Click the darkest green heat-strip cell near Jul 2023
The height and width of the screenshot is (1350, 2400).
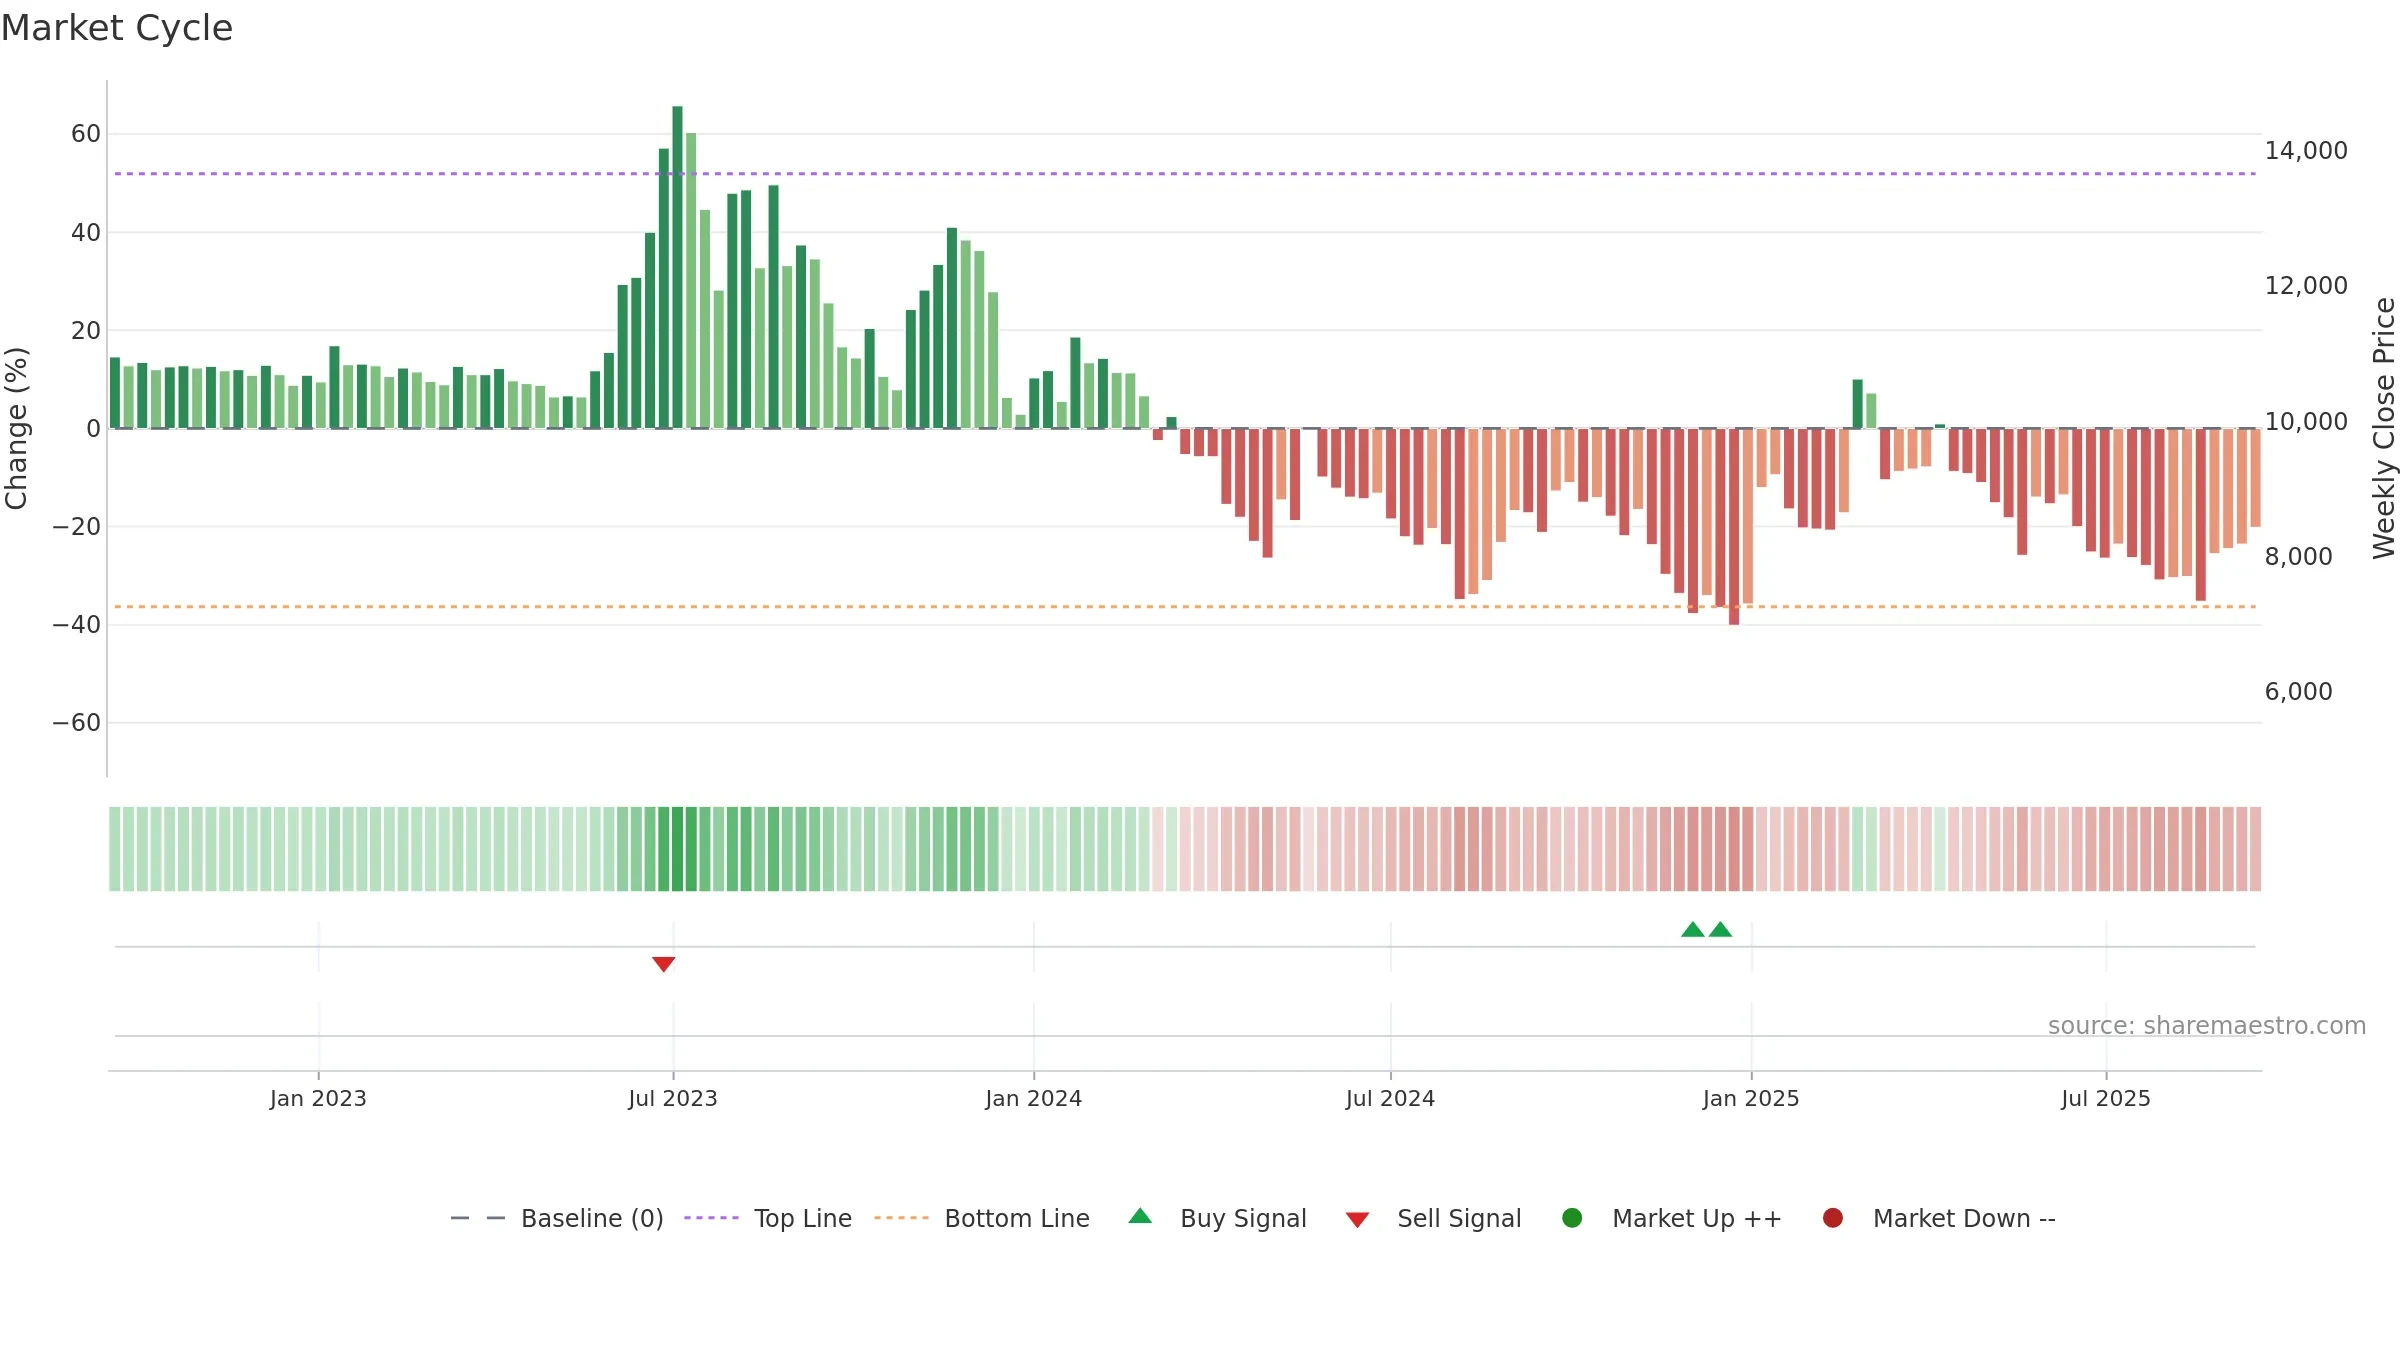(677, 849)
